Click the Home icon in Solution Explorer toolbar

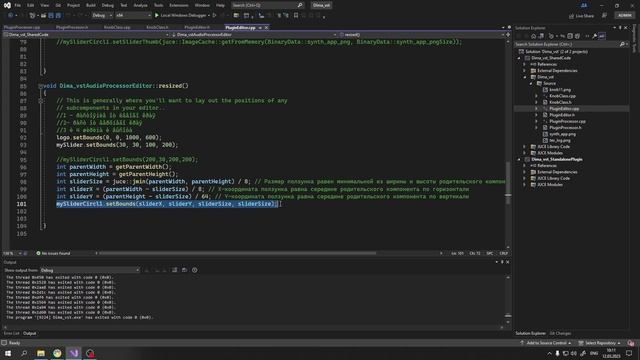pos(533,36)
